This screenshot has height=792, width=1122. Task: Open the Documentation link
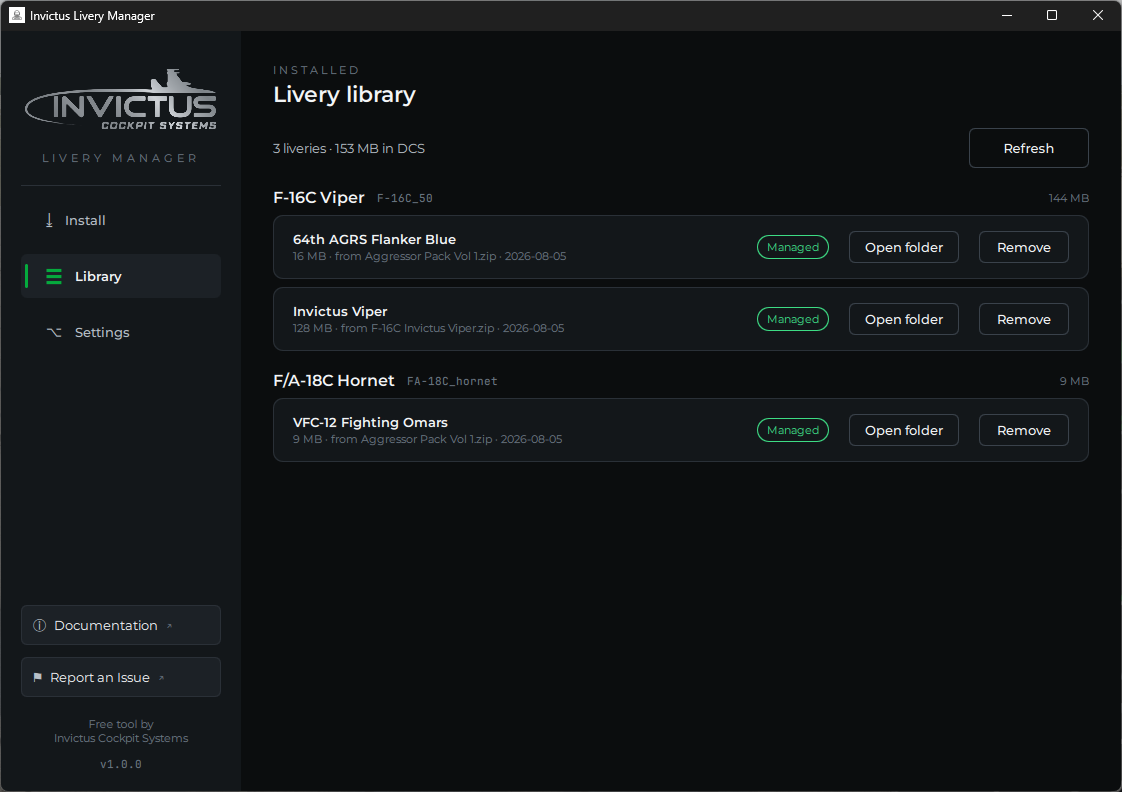pos(121,625)
